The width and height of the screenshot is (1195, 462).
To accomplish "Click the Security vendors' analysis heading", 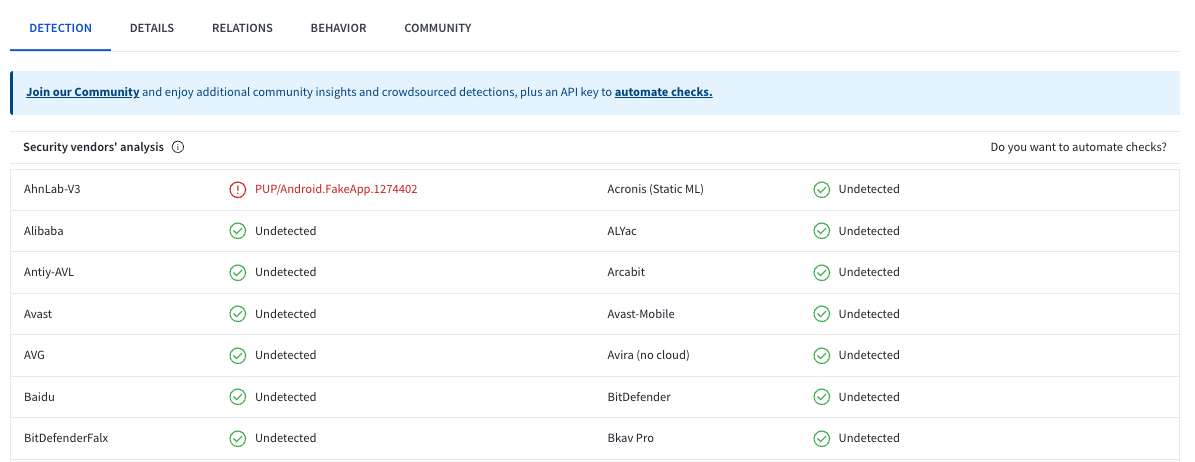I will point(93,147).
